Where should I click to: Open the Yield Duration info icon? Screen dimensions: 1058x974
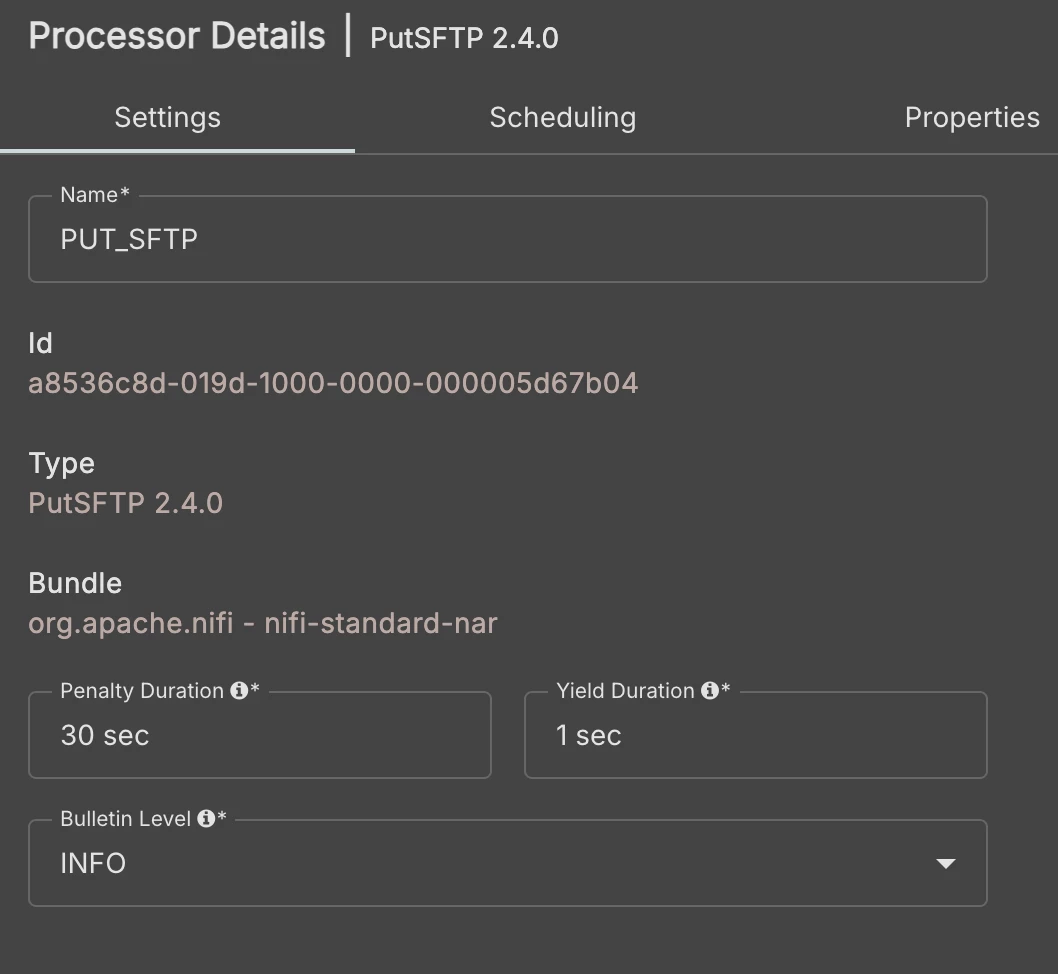[x=709, y=690]
